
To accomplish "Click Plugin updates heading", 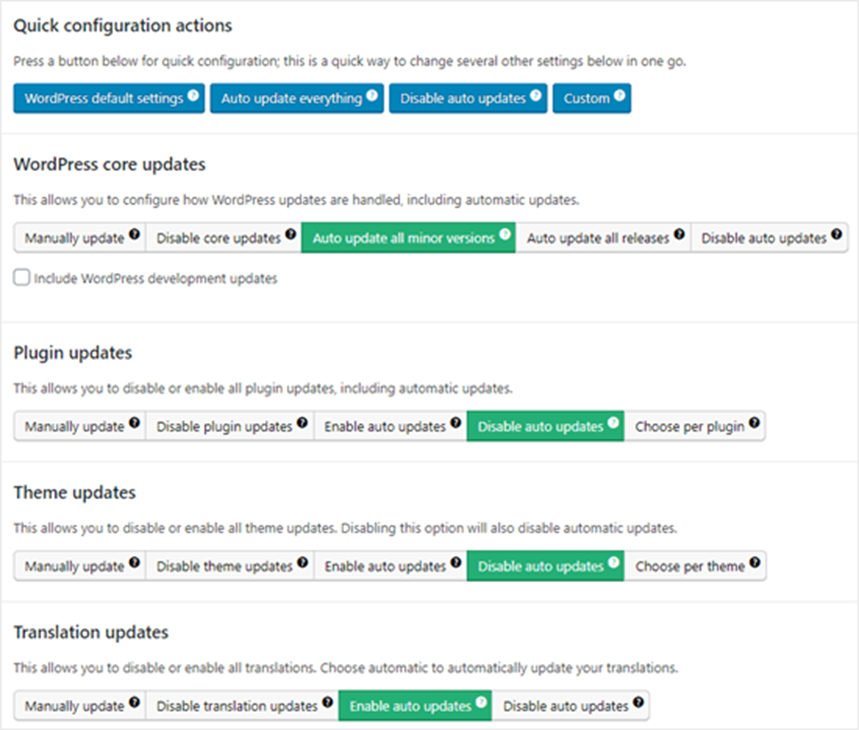I will pos(73,353).
